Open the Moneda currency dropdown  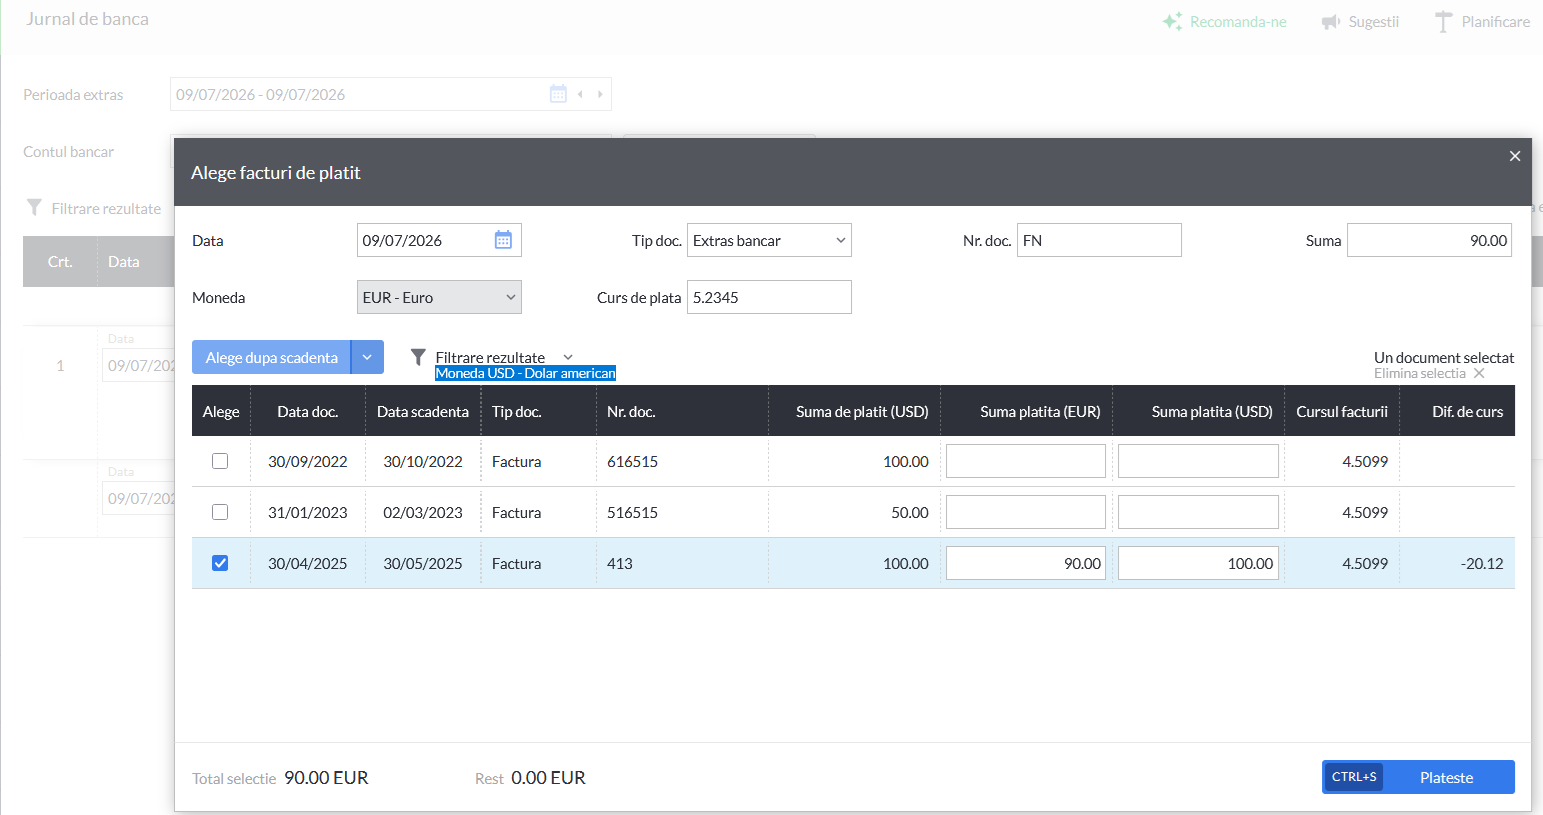point(439,297)
